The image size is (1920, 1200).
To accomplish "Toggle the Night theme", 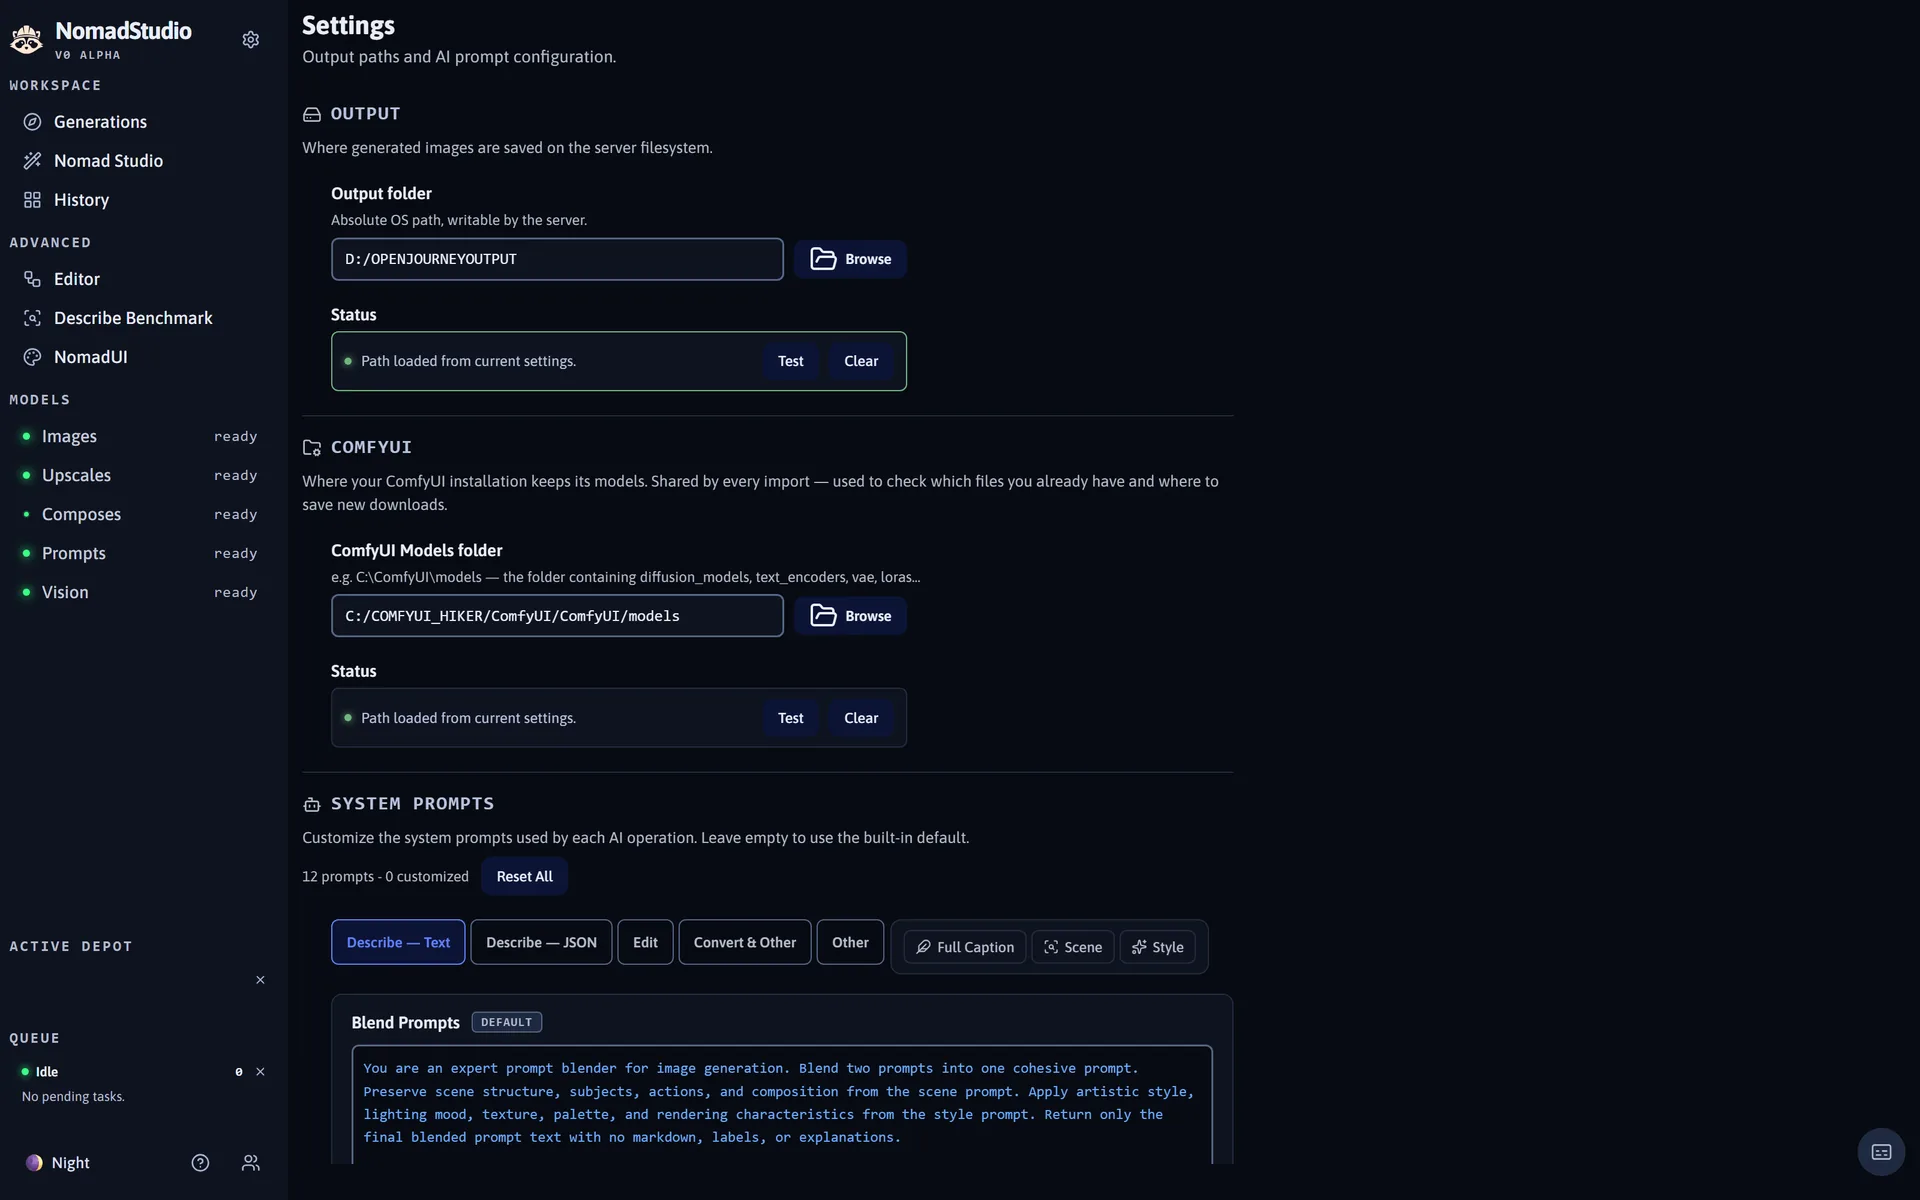I will (58, 1163).
